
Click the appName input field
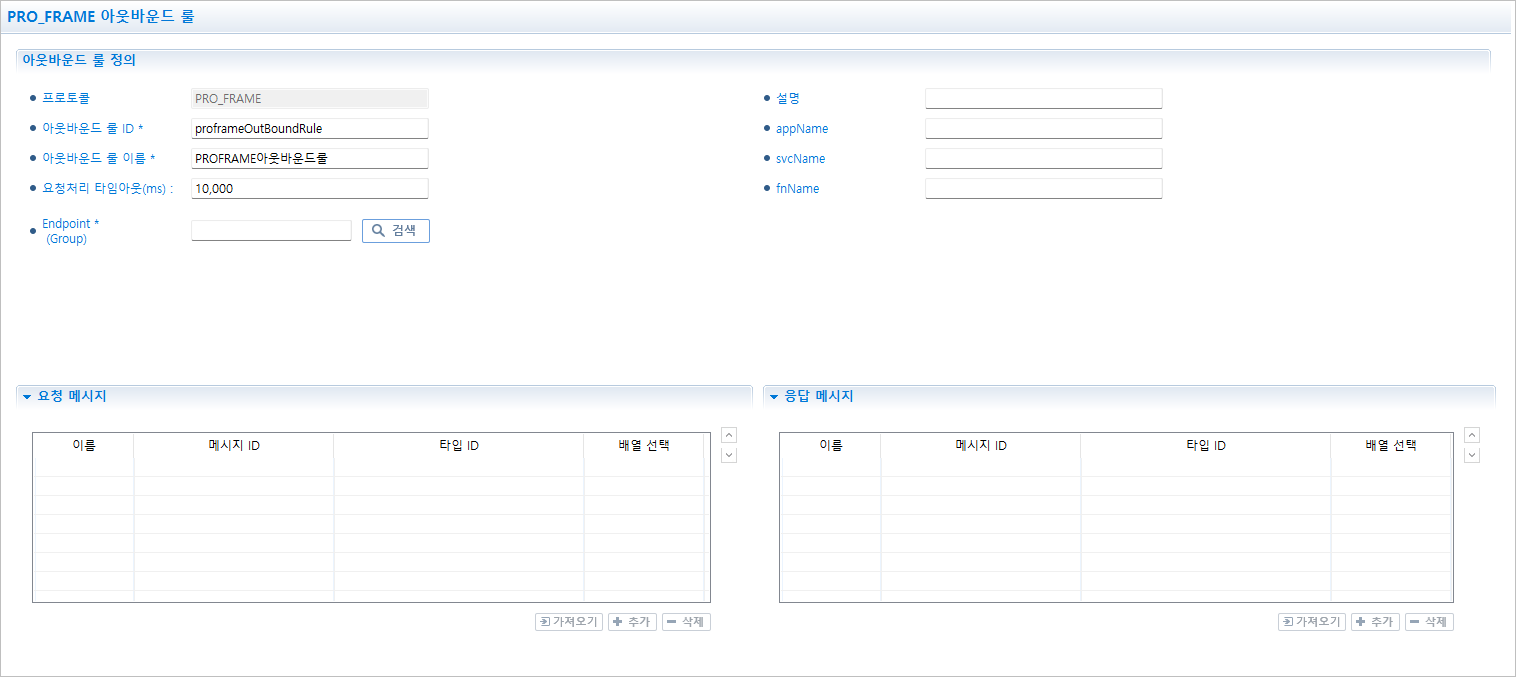[x=1043, y=128]
